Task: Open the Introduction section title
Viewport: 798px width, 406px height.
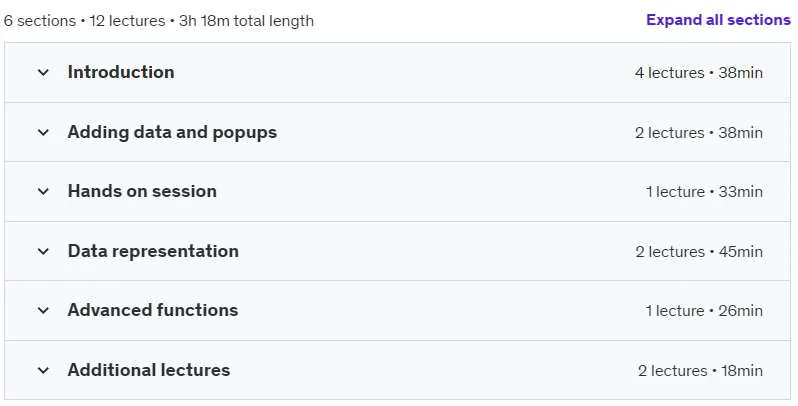Action: (121, 72)
